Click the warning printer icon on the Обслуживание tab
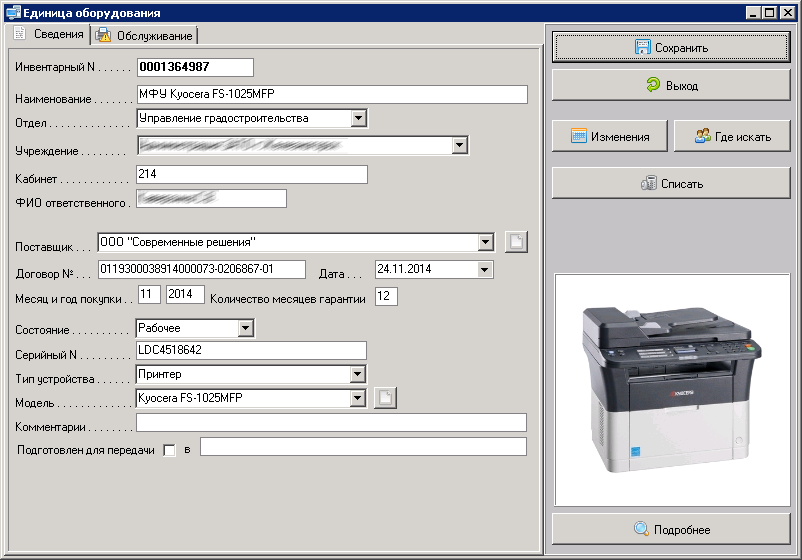The image size is (802, 560). tap(103, 35)
